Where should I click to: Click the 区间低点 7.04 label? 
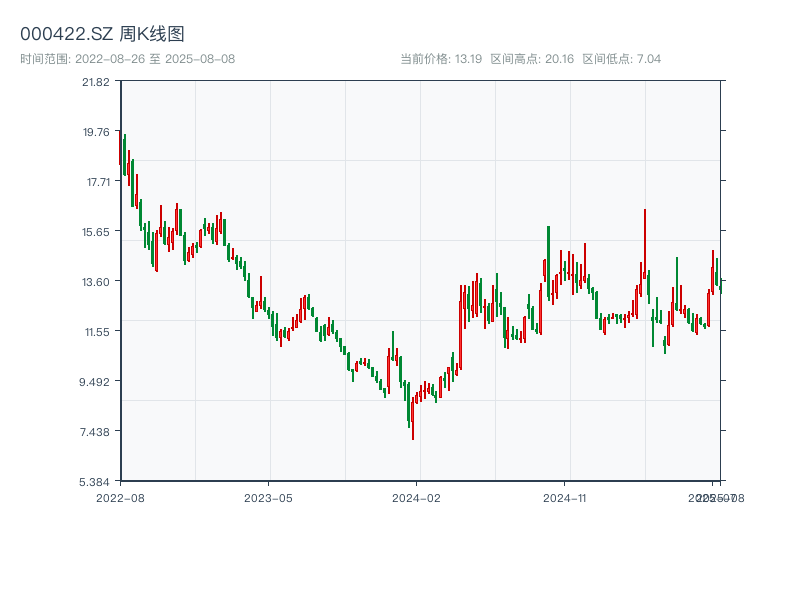tap(622, 59)
